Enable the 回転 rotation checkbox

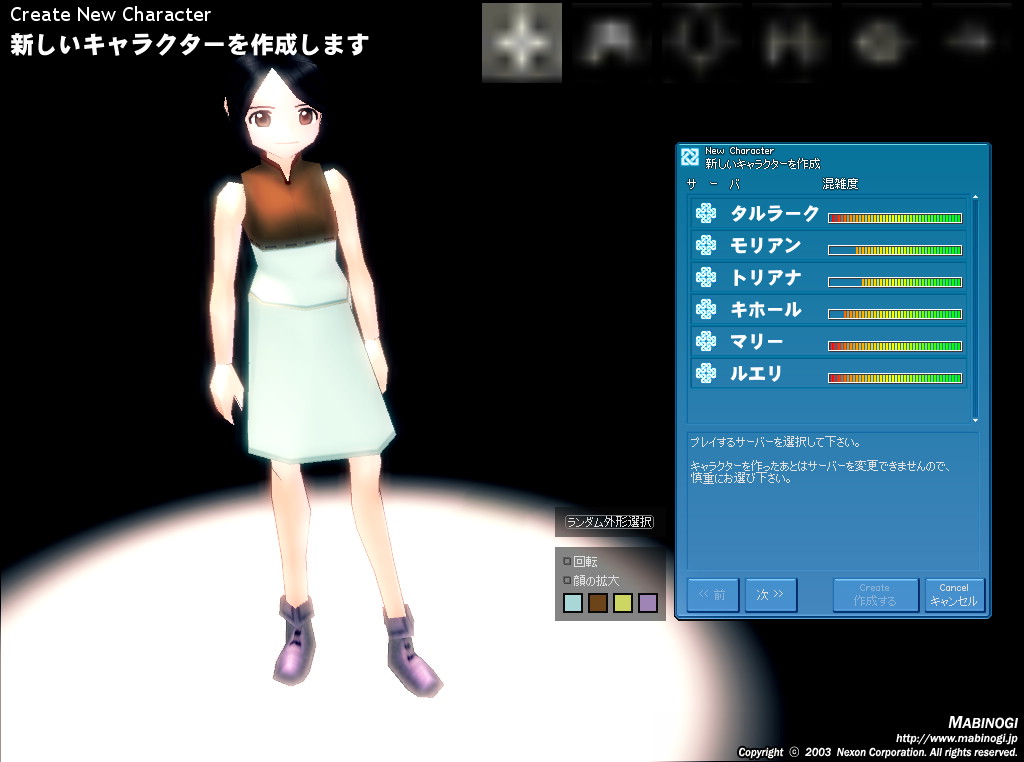tap(567, 561)
